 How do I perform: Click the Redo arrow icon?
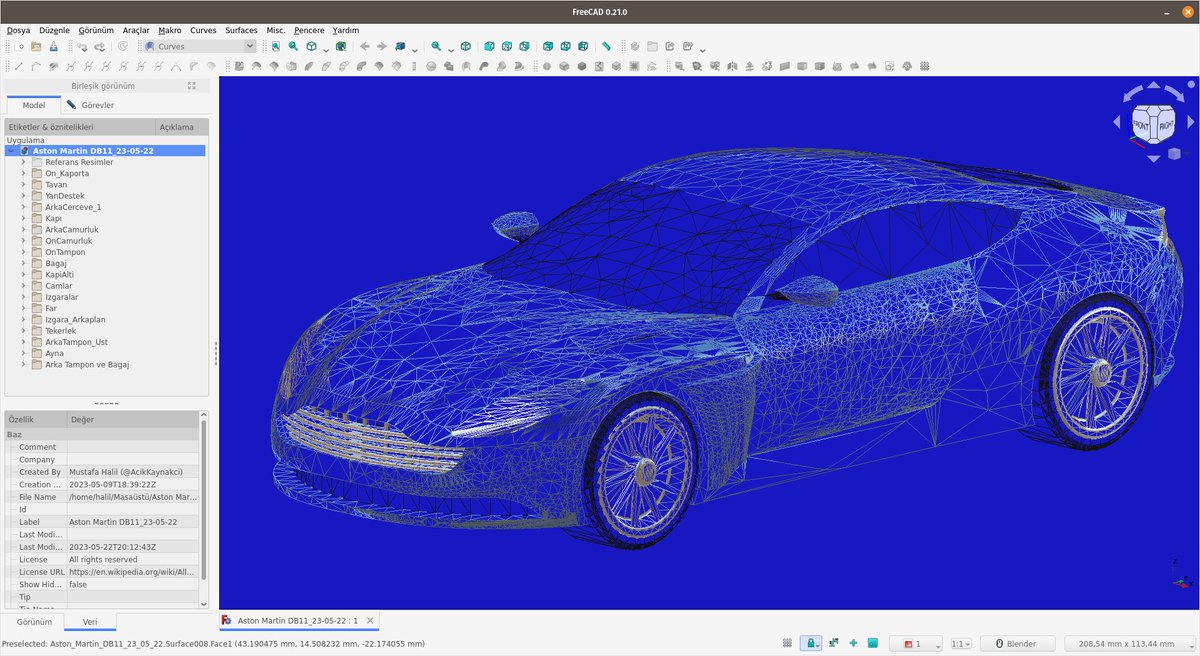(100, 46)
